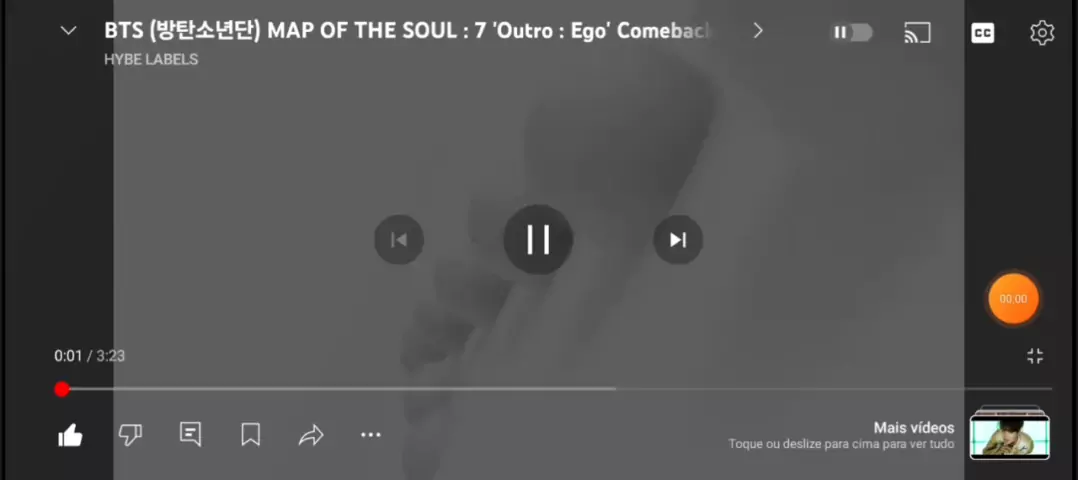Collapse the player with the down chevron
Screen dimensions: 1078x480
click(68, 30)
